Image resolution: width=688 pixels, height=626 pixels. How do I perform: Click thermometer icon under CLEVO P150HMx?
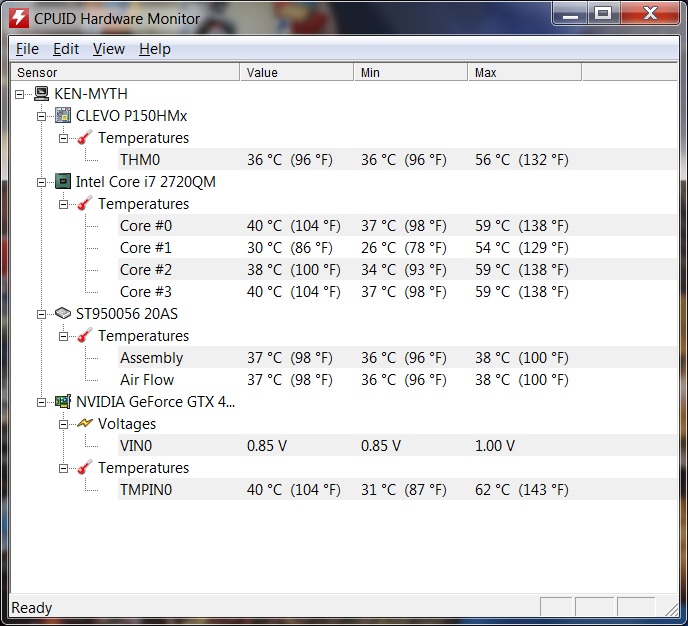click(x=85, y=137)
